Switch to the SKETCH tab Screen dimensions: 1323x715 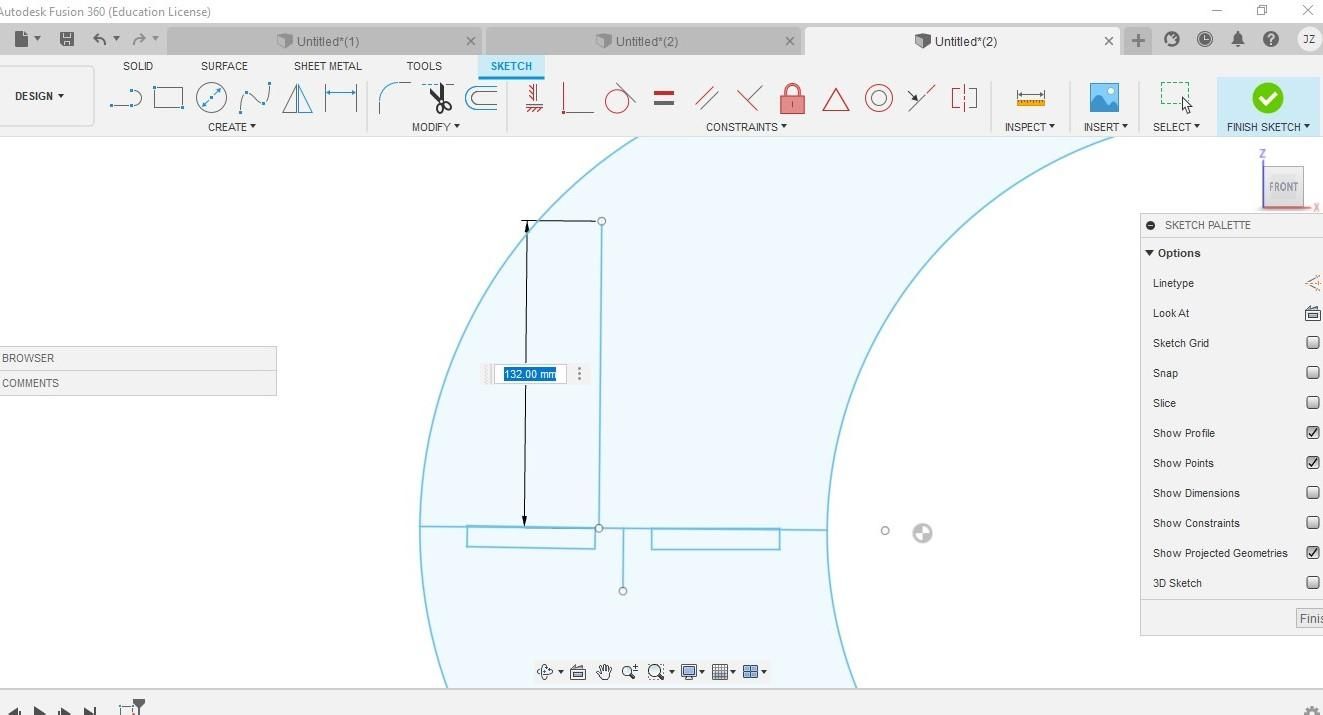[511, 66]
